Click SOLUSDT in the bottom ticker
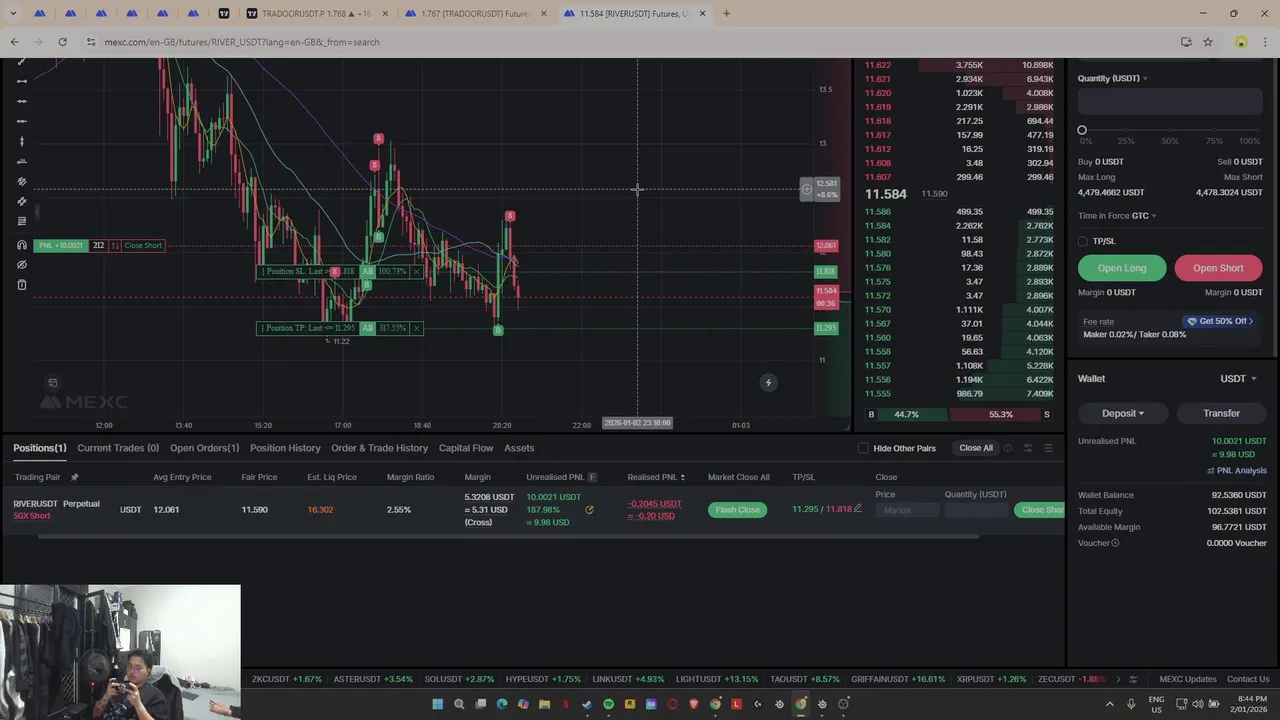Screen dimensions: 1280x720 tap(459, 679)
